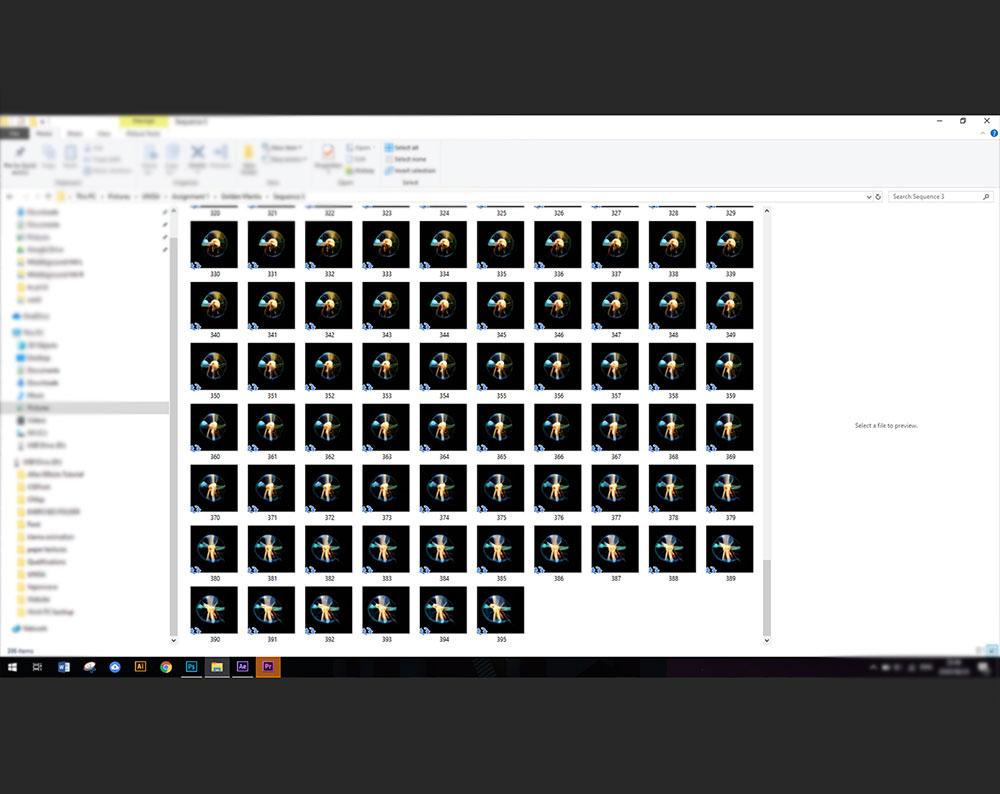Open Google Chrome from the taskbar
Viewport: 1000px width, 794px height.
coord(166,667)
